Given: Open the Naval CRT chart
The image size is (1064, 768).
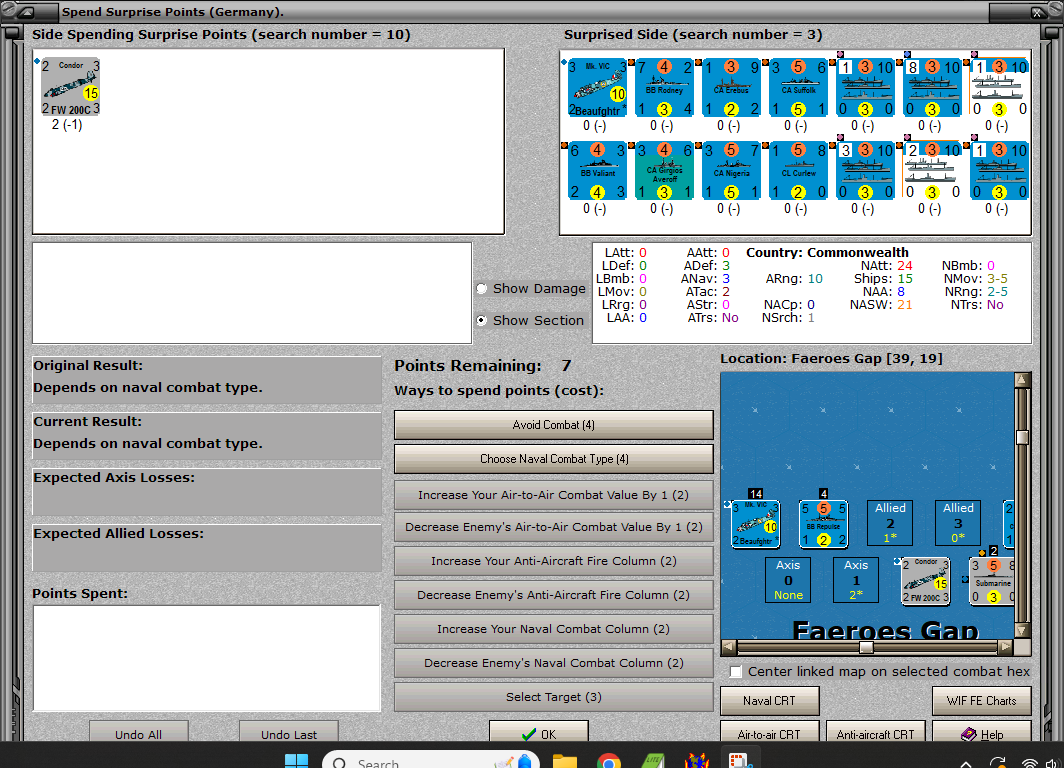Looking at the screenshot, I should [770, 701].
